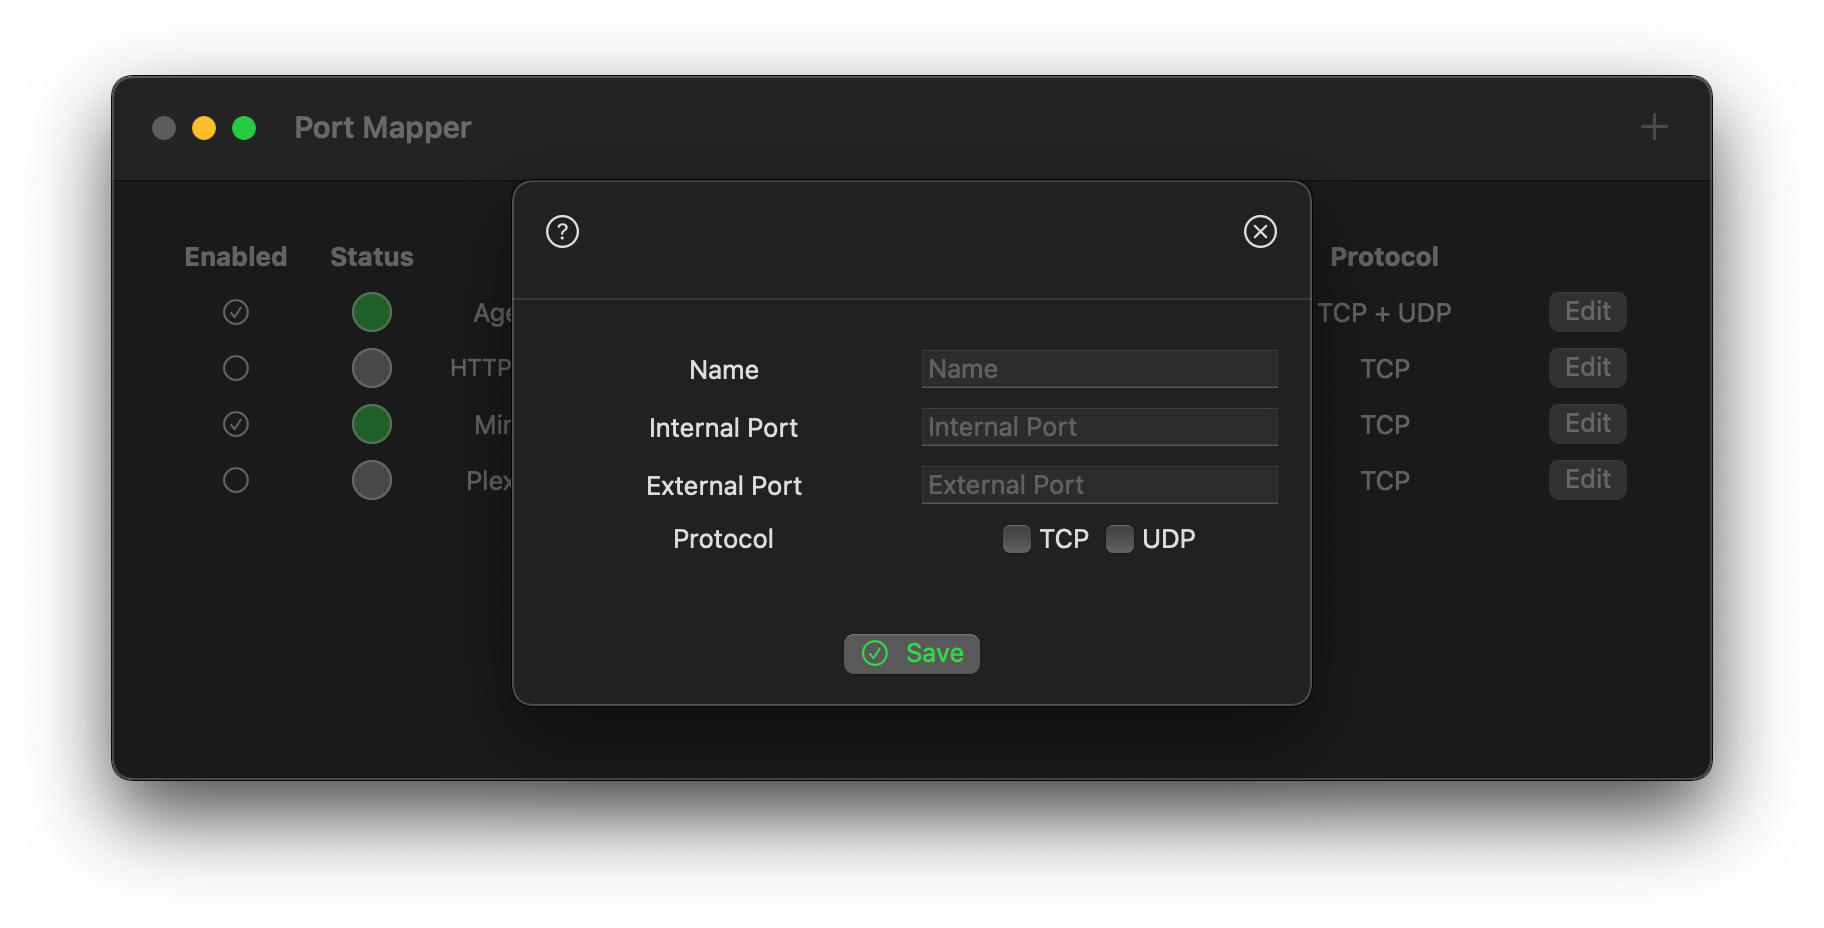This screenshot has height=928, width=1824.
Task: Click the gray status indicator in Plex row
Action: point(372,480)
